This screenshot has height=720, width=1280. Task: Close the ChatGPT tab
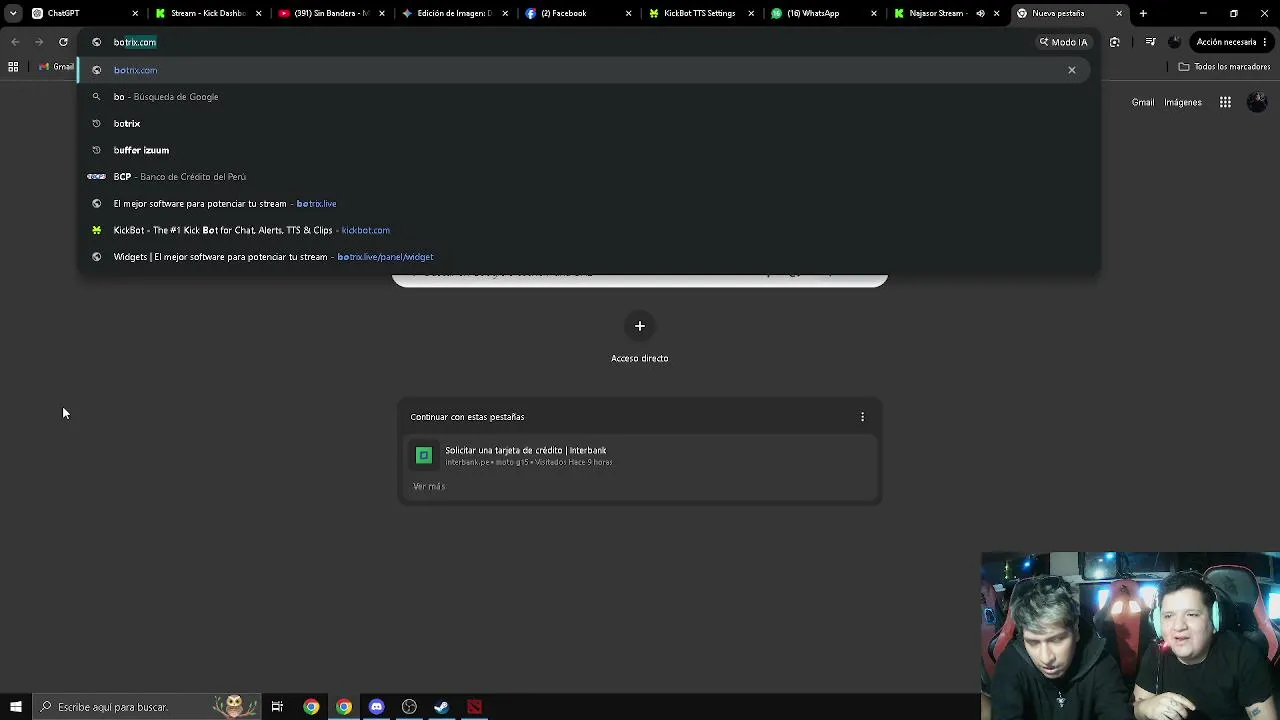pos(135,13)
